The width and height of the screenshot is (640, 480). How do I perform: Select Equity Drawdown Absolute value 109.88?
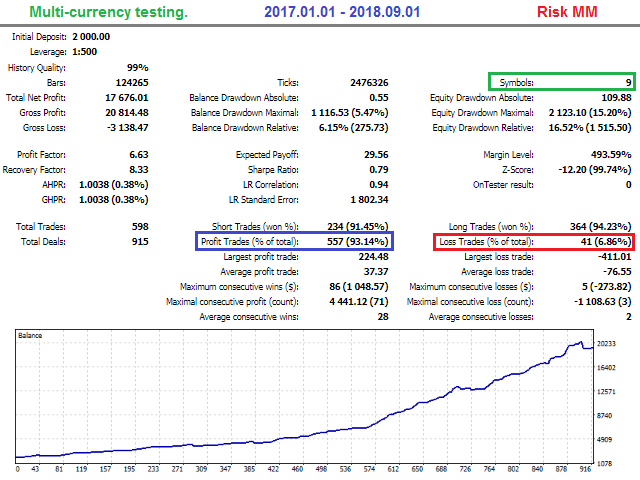click(616, 98)
